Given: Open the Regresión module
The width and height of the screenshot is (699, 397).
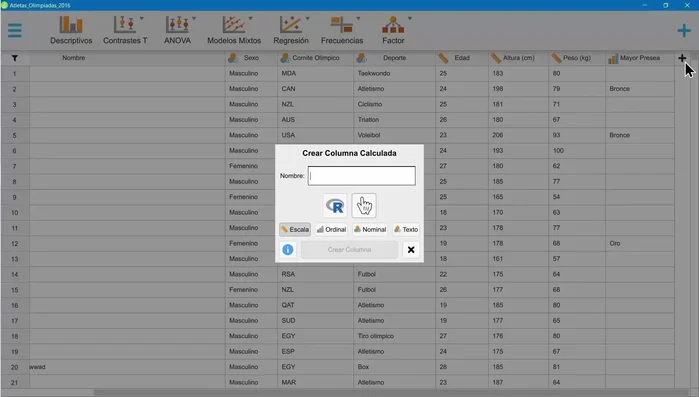Looking at the screenshot, I should pyautogui.click(x=291, y=30).
